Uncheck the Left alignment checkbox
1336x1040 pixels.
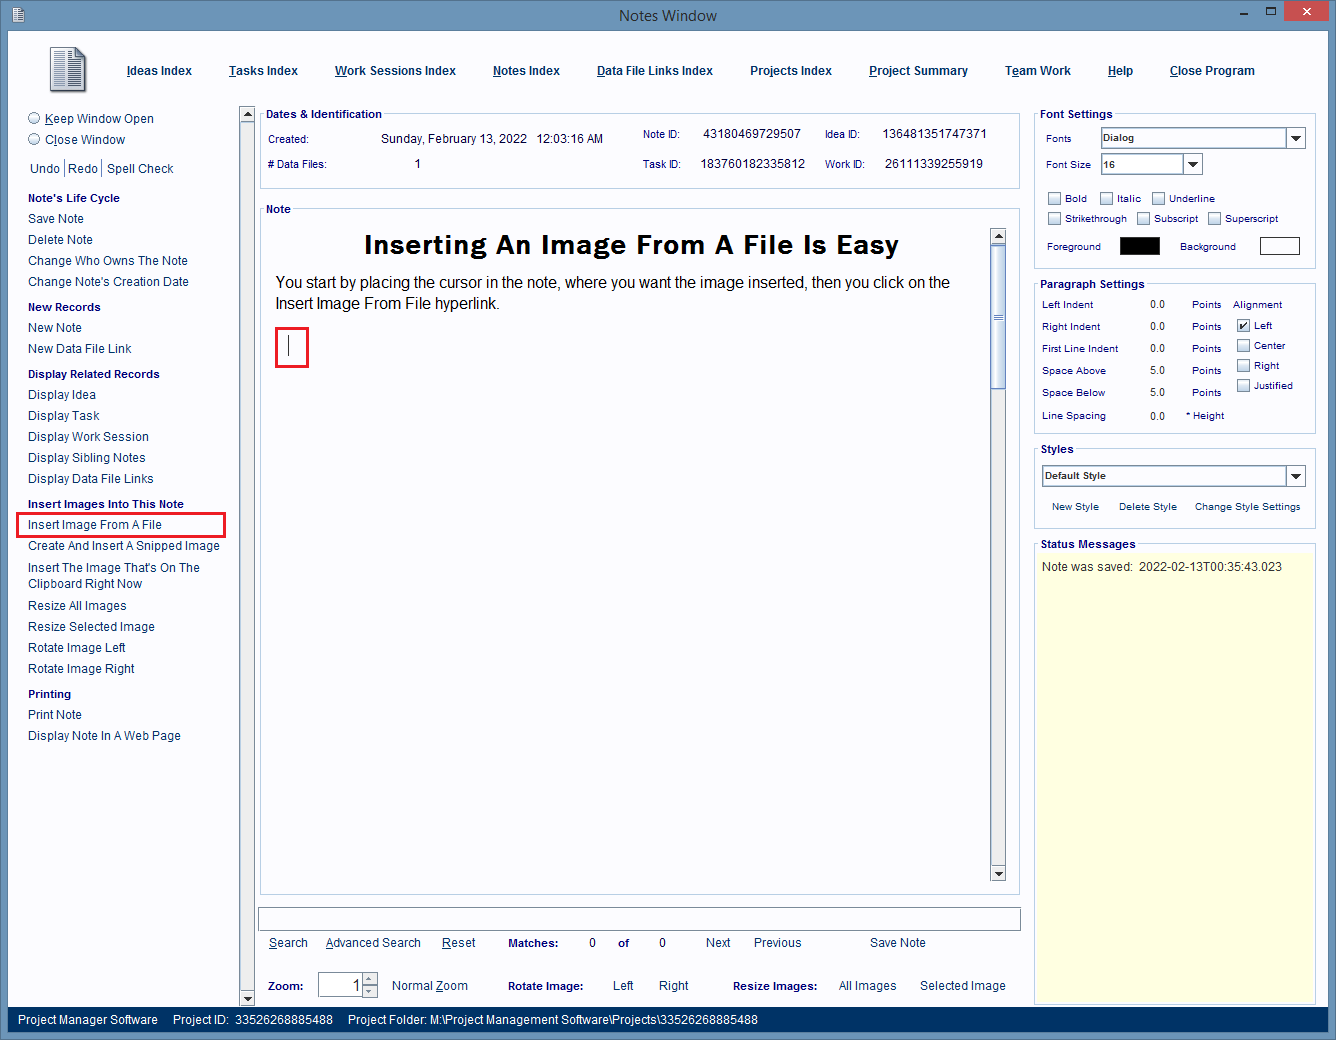[x=1243, y=325]
